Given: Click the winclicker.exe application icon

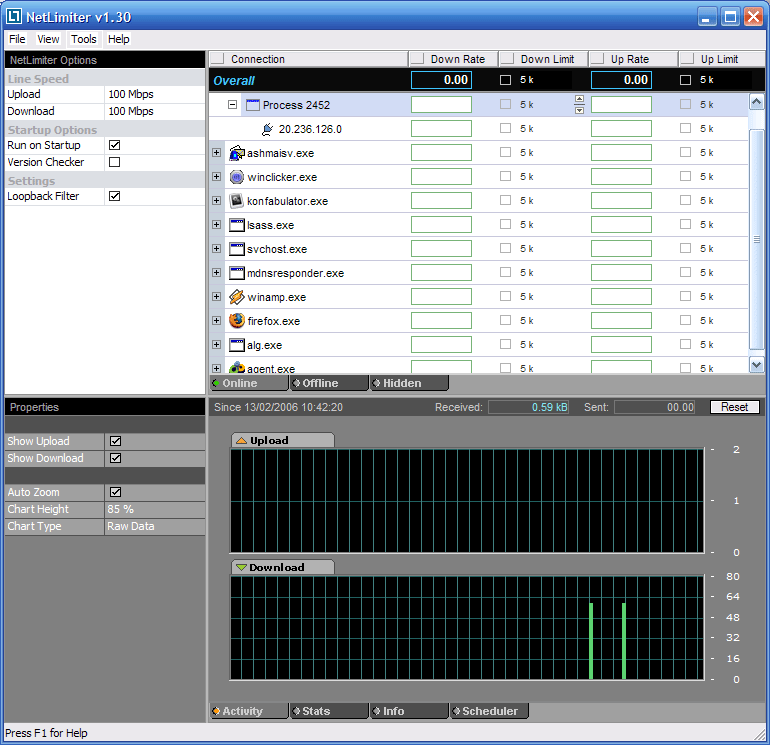Looking at the screenshot, I should click(237, 177).
